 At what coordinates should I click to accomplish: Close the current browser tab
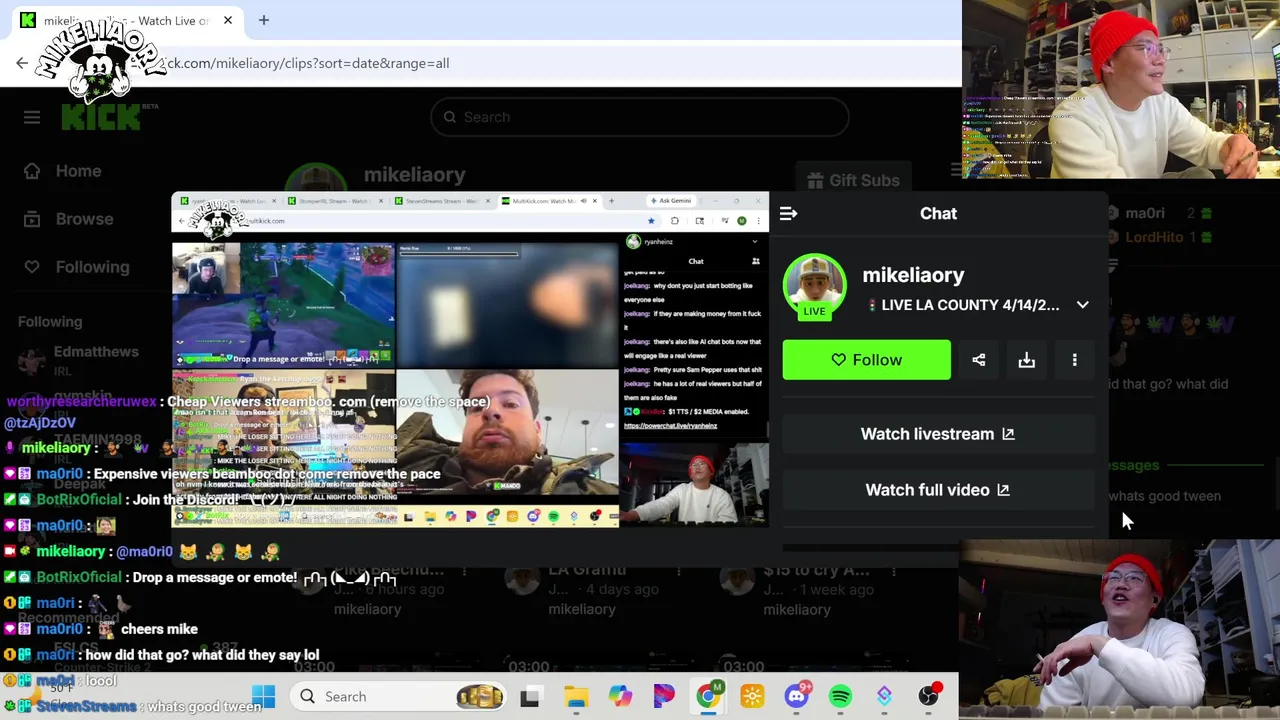click(x=228, y=20)
